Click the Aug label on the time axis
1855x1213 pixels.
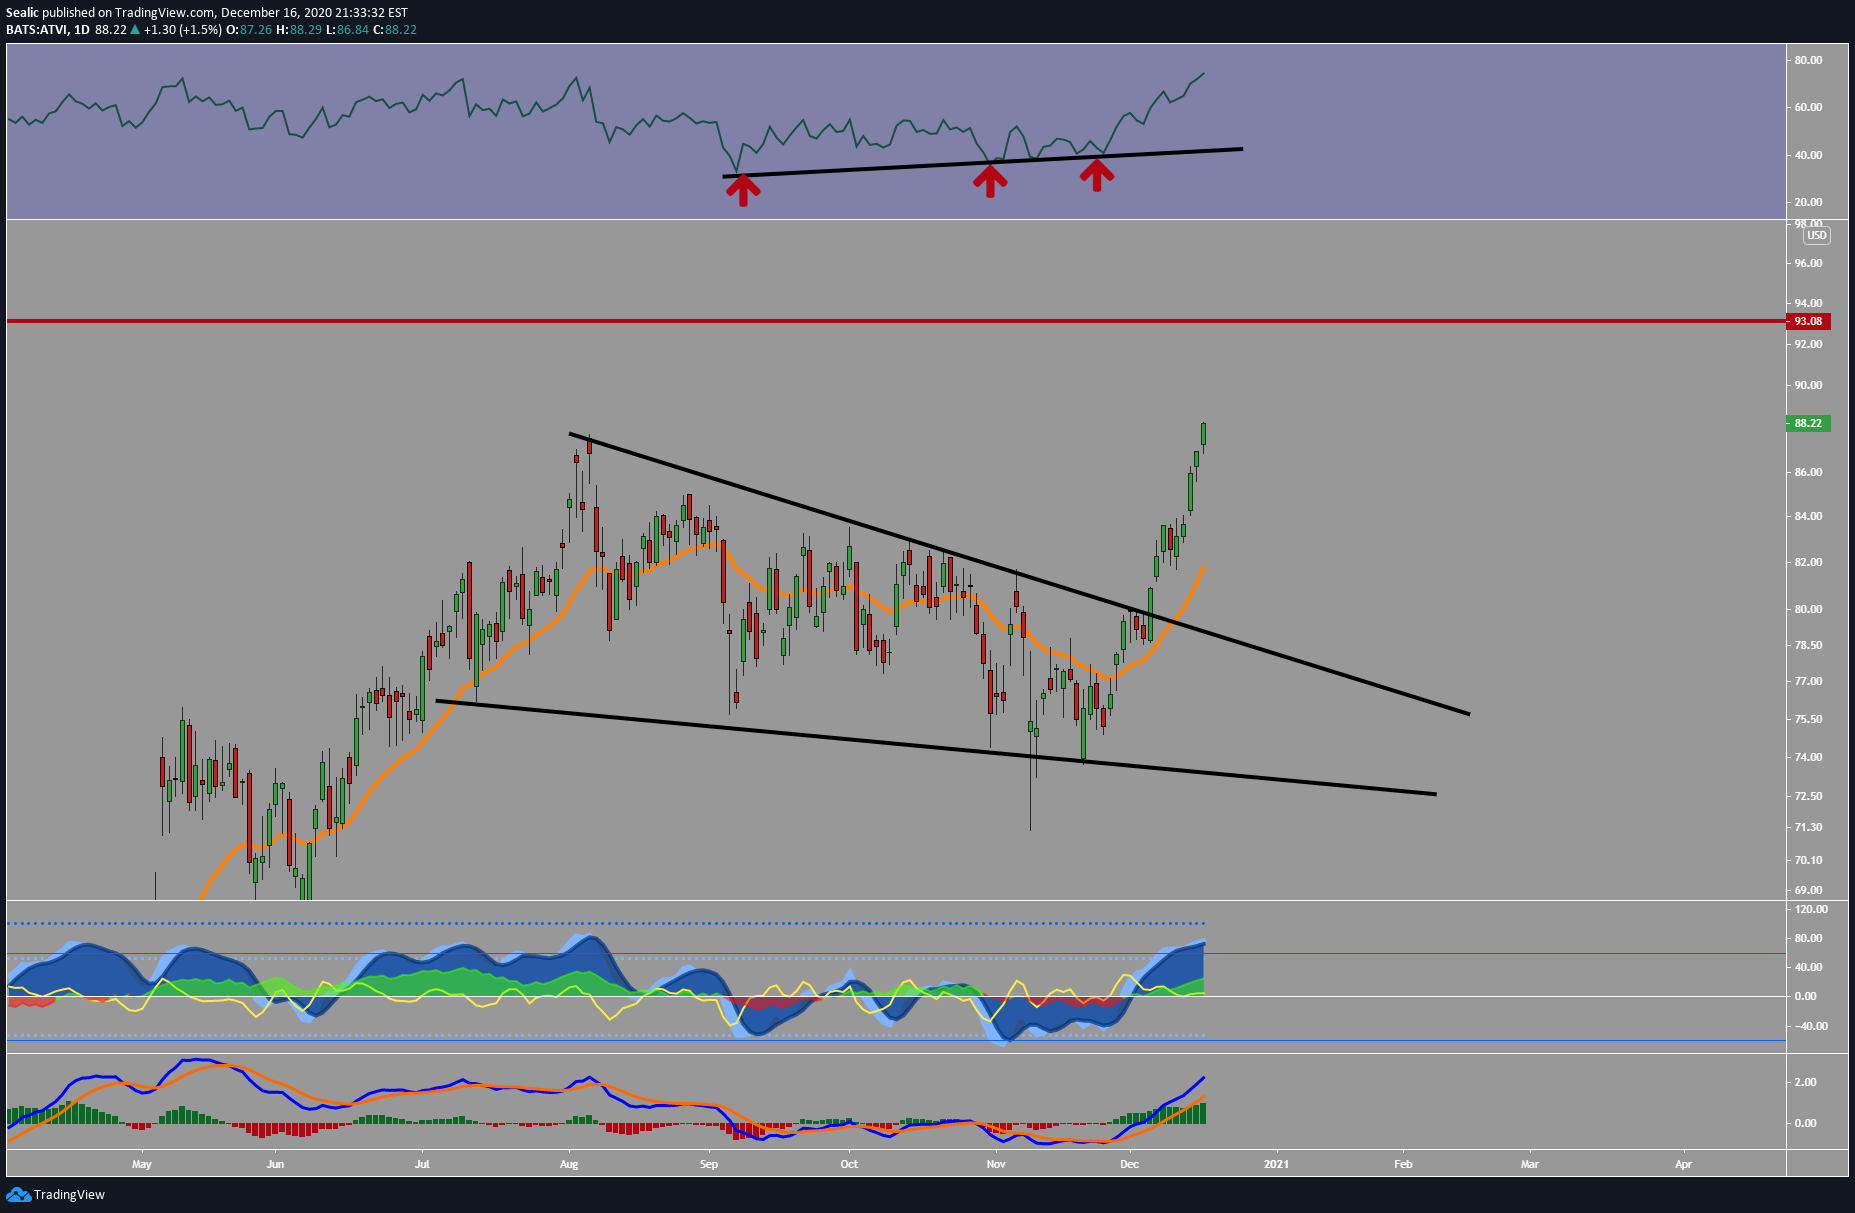point(569,1164)
